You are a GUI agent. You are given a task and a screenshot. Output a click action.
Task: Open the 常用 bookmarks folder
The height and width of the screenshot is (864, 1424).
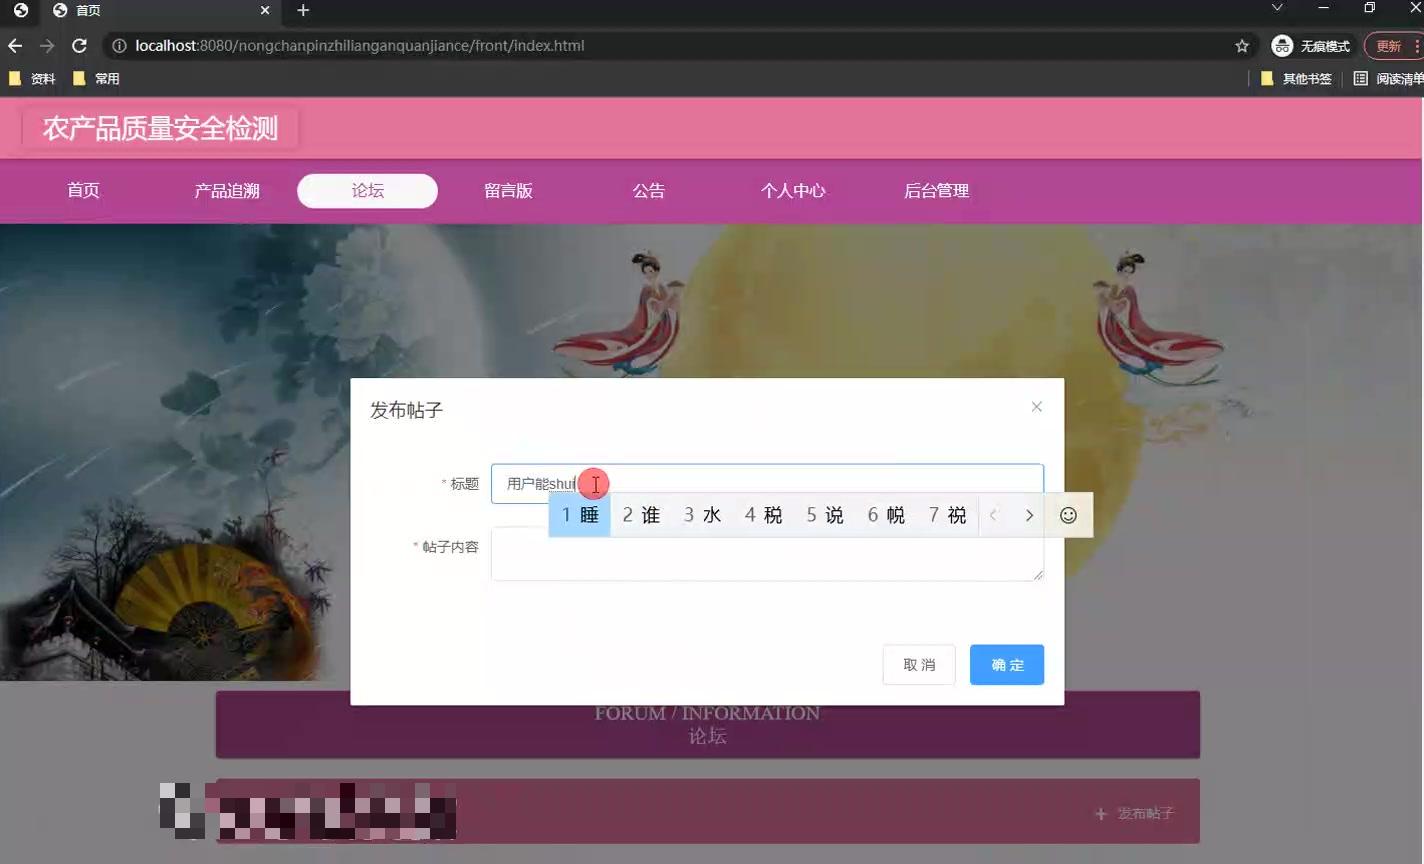pyautogui.click(x=96, y=79)
